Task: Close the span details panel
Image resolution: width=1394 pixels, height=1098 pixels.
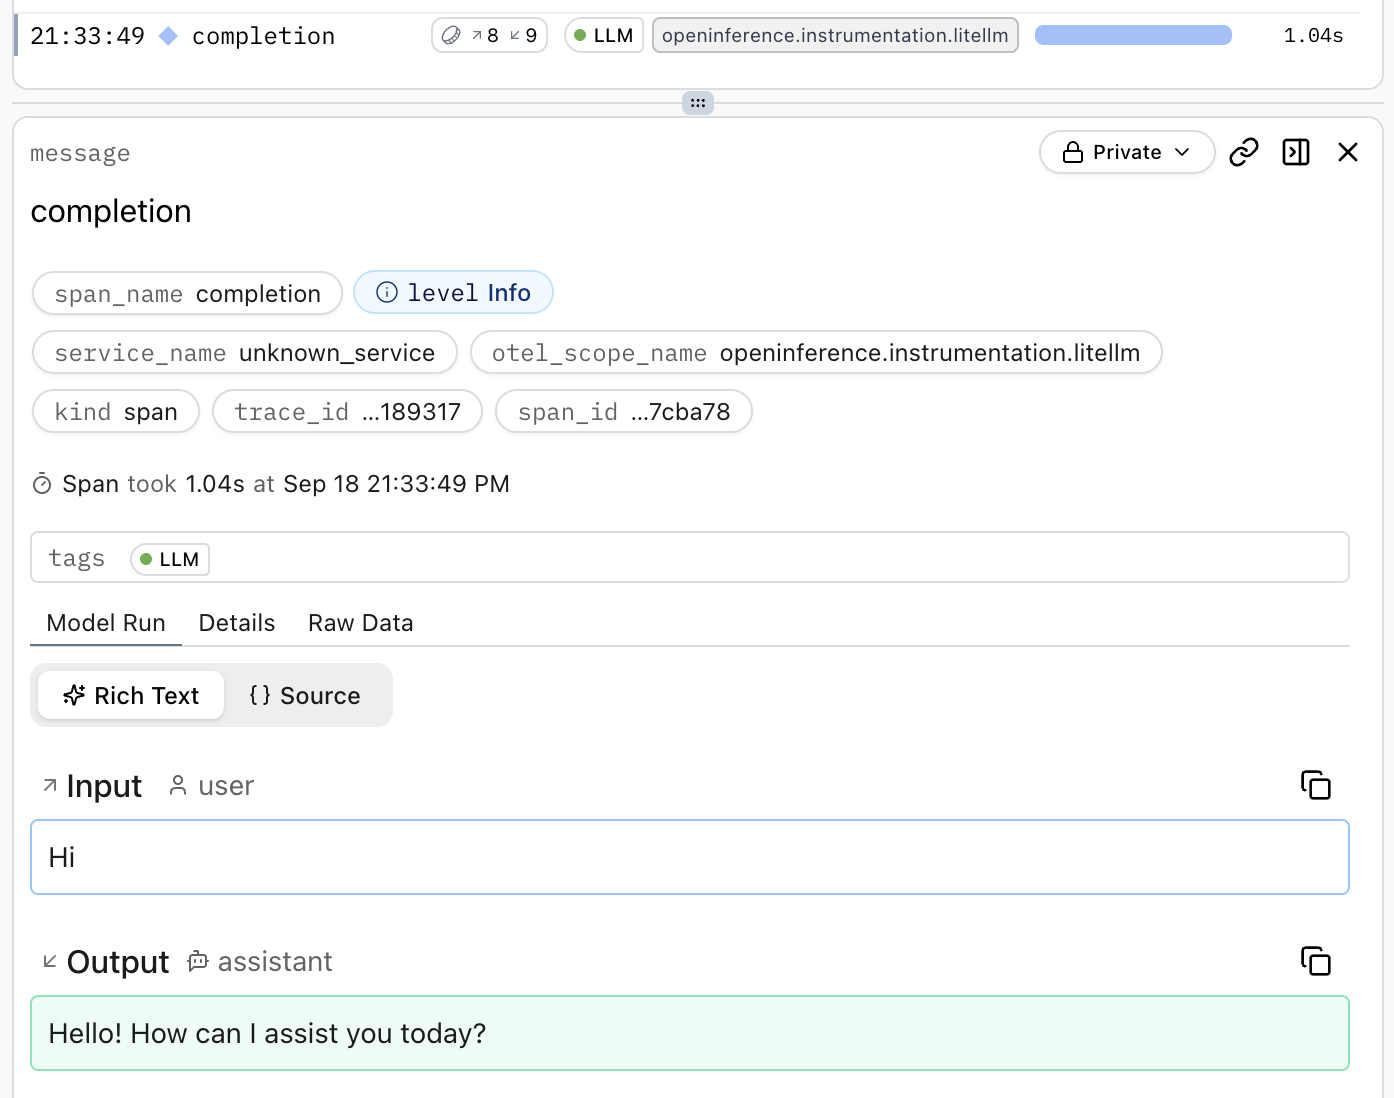Action: (x=1348, y=152)
